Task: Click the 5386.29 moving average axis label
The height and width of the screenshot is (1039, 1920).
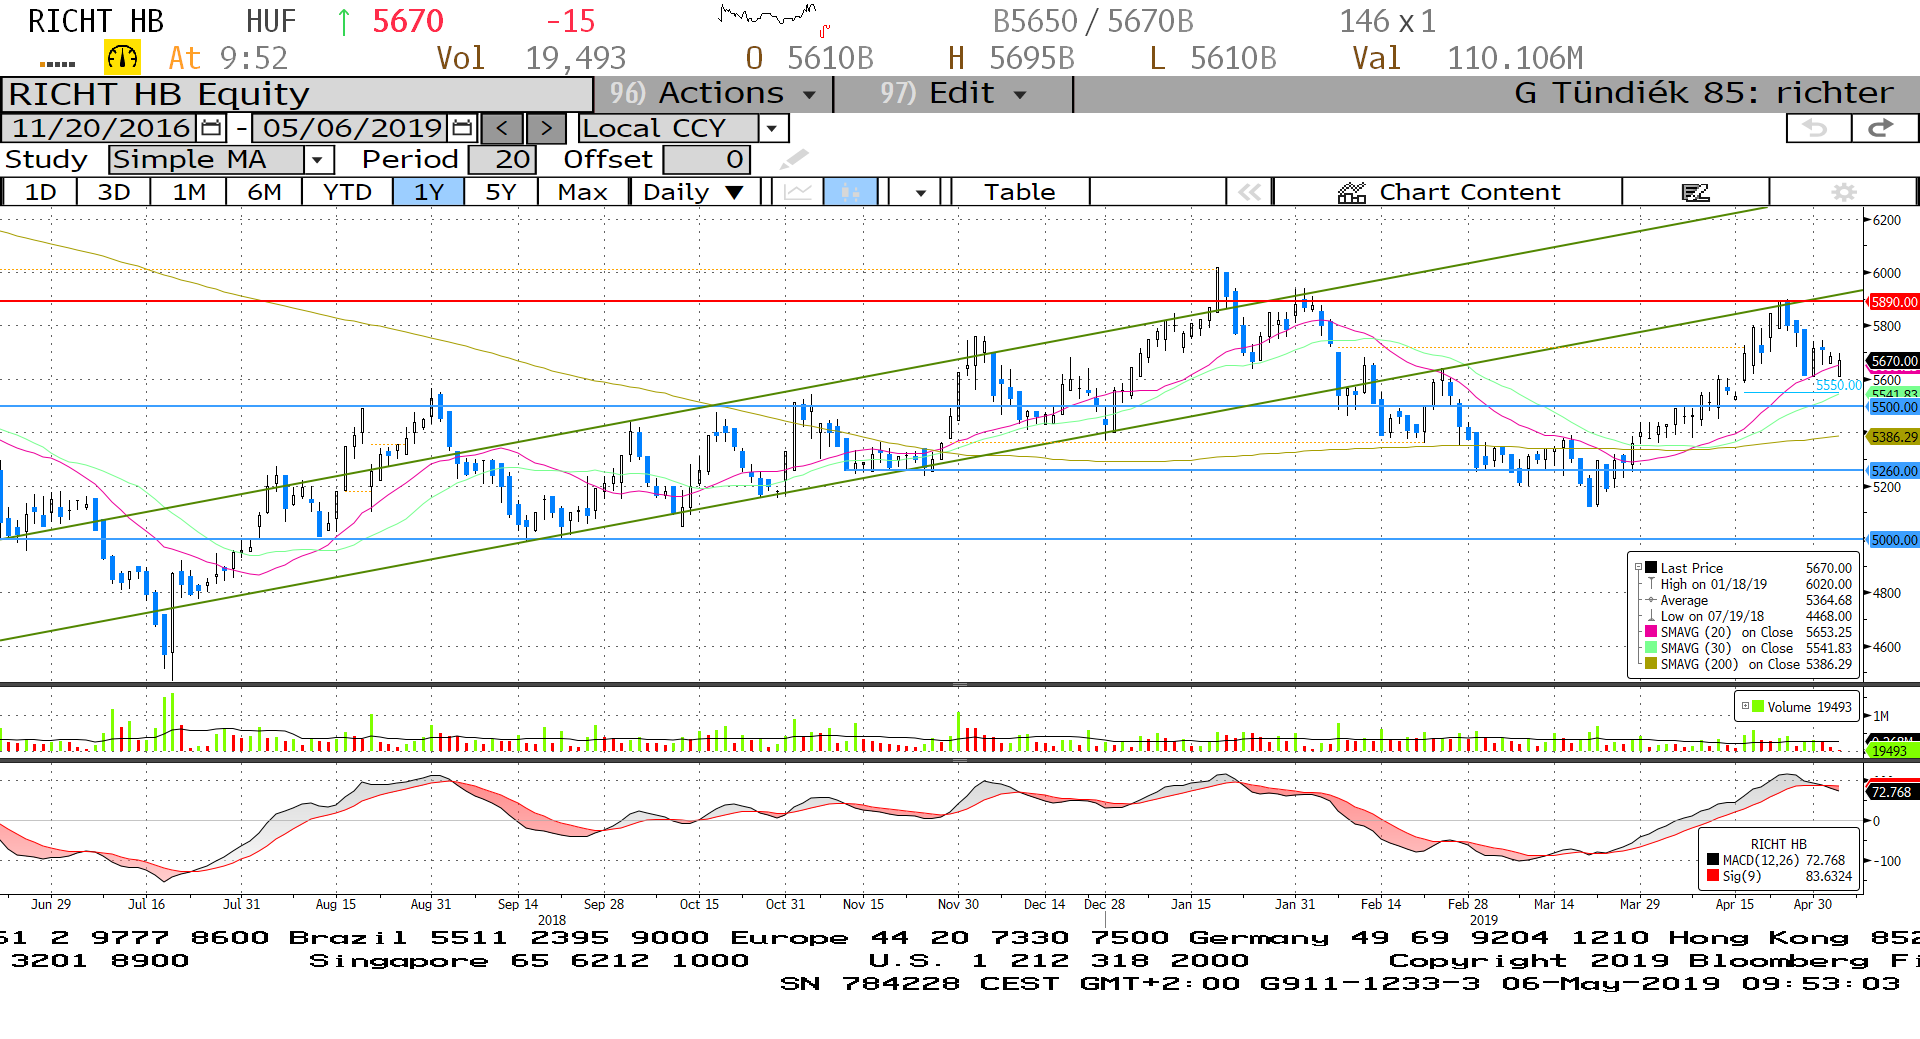Action: coord(1894,437)
